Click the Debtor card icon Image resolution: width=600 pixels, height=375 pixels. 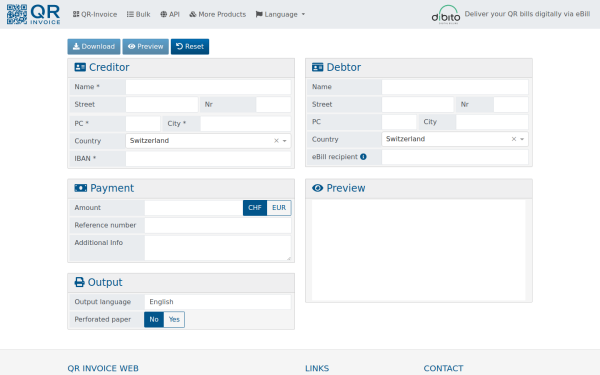click(318, 67)
